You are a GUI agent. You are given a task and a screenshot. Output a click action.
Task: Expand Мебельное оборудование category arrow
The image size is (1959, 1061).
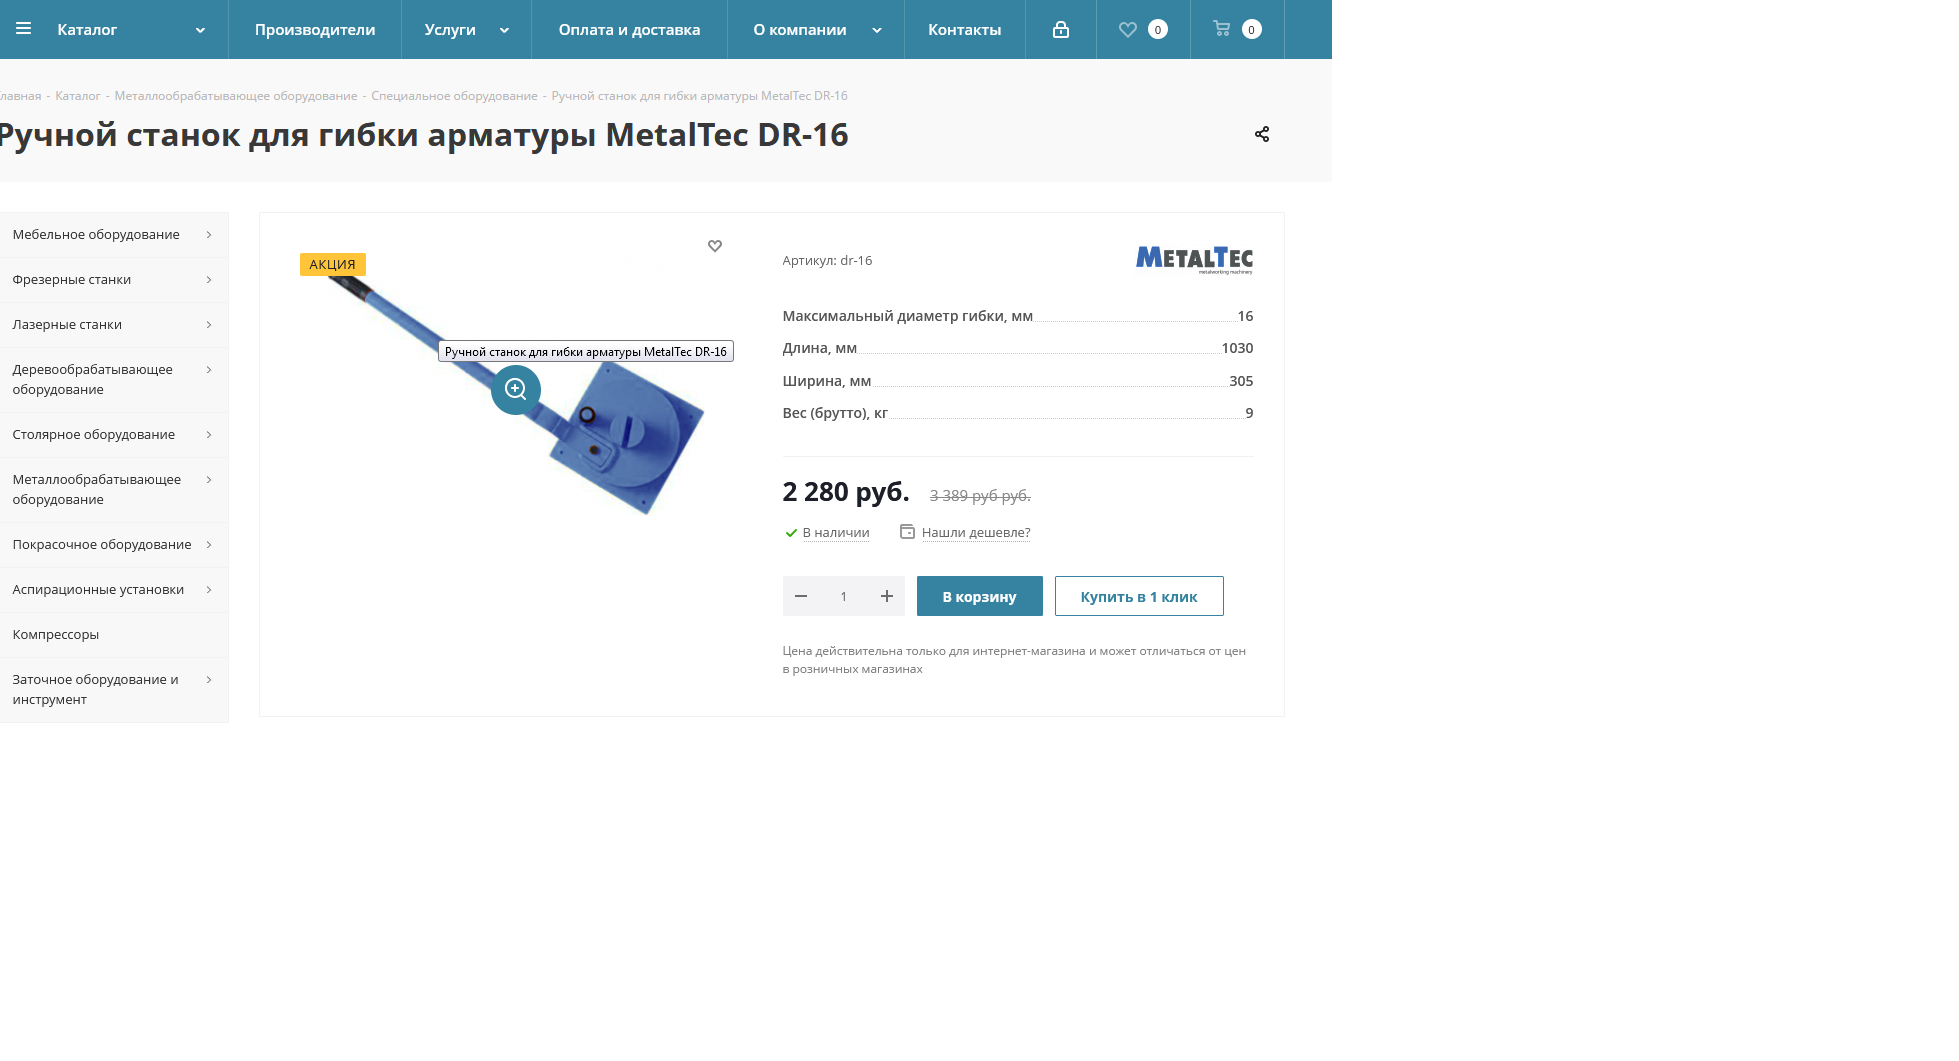tap(209, 235)
